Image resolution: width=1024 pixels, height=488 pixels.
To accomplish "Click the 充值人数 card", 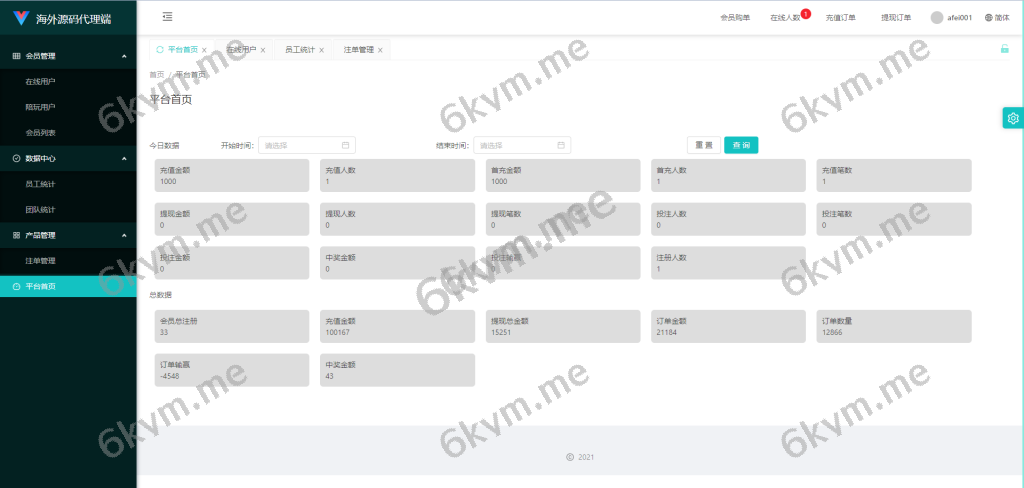I will tap(397, 175).
